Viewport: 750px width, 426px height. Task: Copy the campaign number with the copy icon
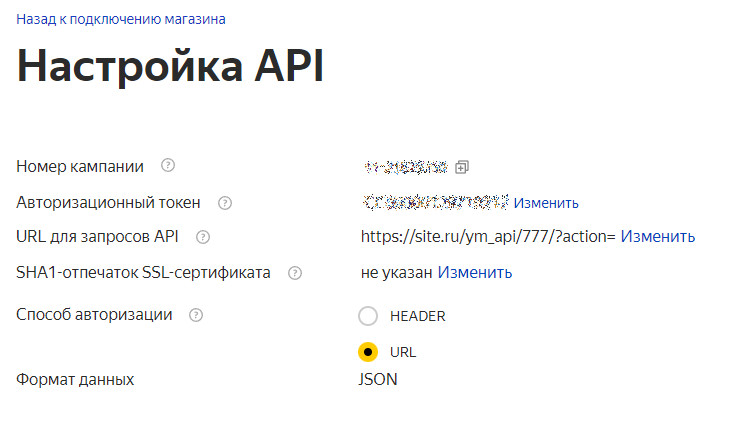click(462, 166)
